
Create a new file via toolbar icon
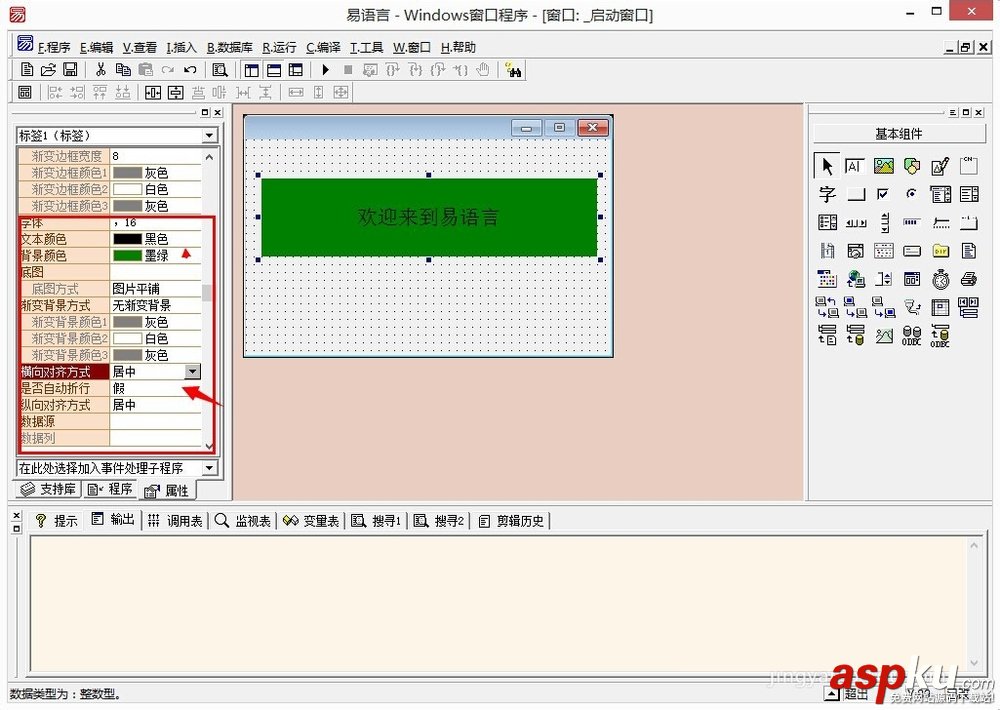click(27, 70)
